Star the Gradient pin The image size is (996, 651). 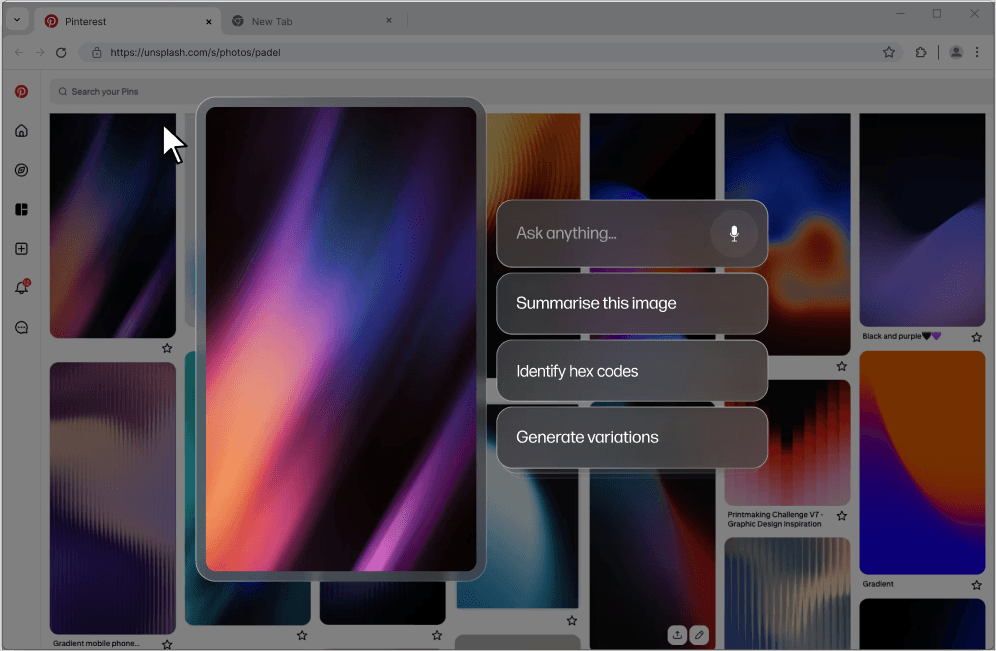tap(976, 585)
